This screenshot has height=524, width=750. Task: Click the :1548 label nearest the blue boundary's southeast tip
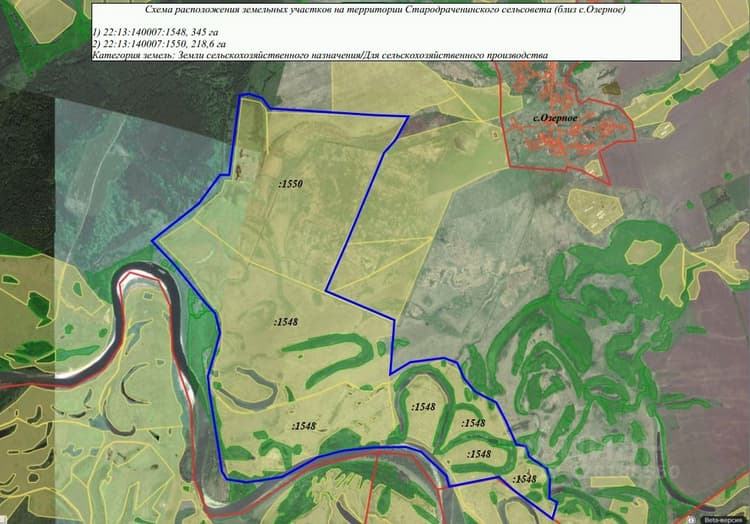pyautogui.click(x=524, y=479)
